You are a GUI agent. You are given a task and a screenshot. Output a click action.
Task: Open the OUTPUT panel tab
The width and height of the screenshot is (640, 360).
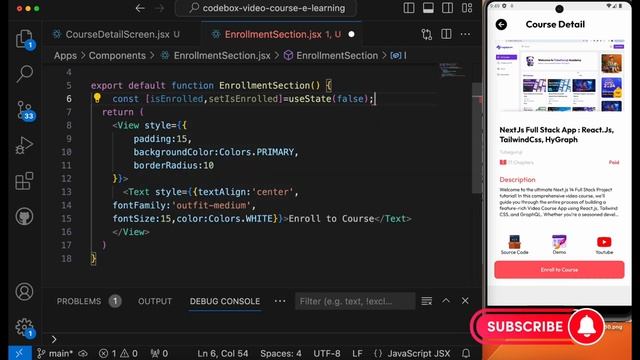(155, 301)
